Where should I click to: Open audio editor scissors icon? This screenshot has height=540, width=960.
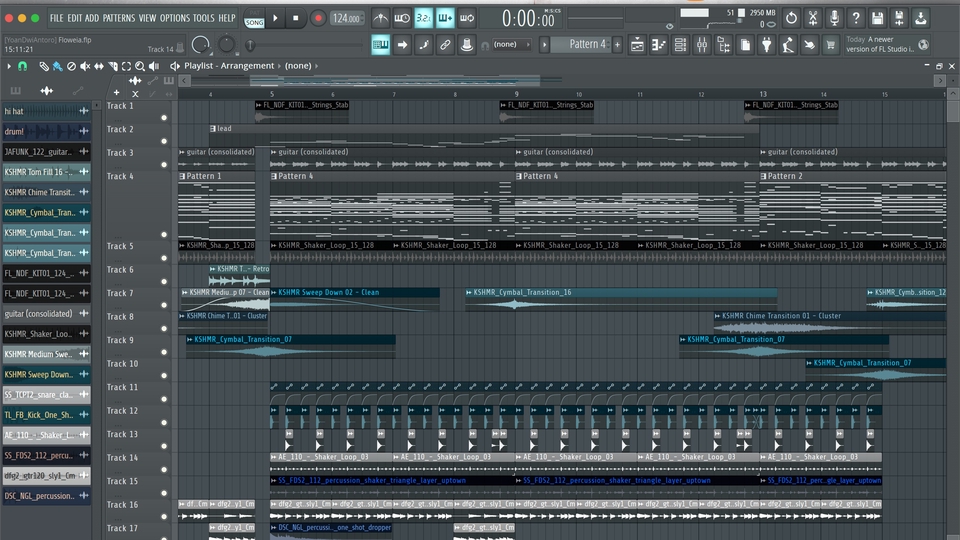click(812, 18)
